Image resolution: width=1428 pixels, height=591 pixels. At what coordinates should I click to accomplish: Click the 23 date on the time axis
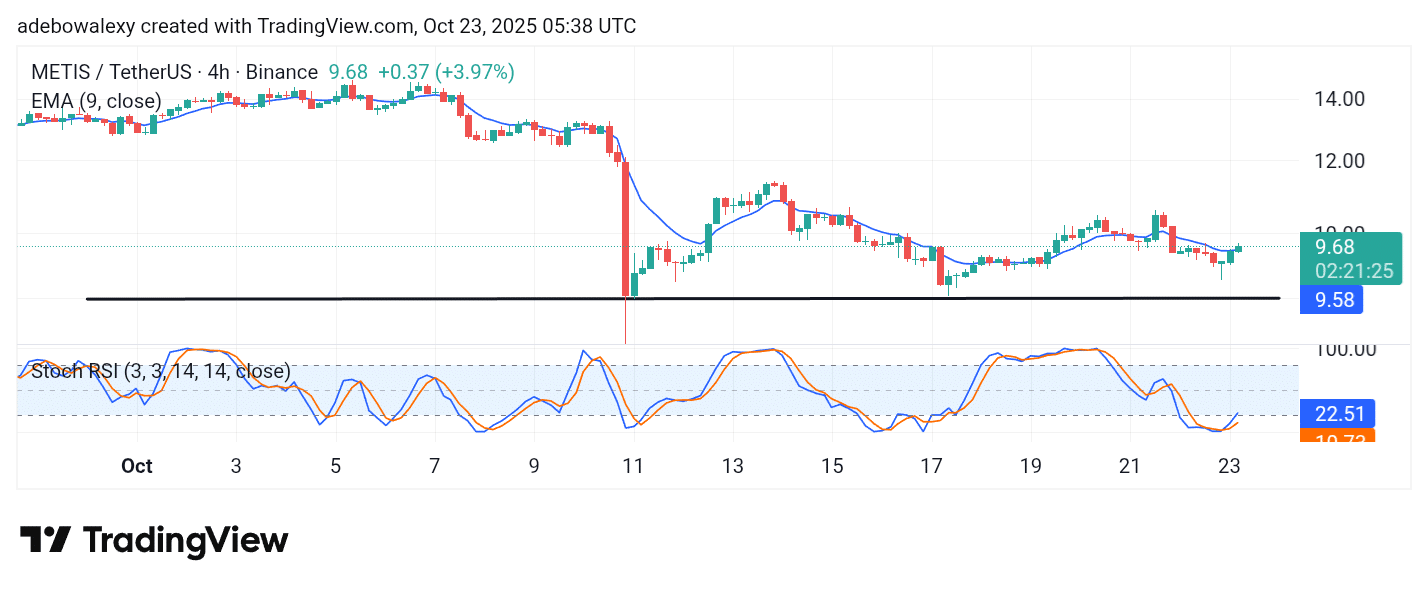click(x=1229, y=466)
